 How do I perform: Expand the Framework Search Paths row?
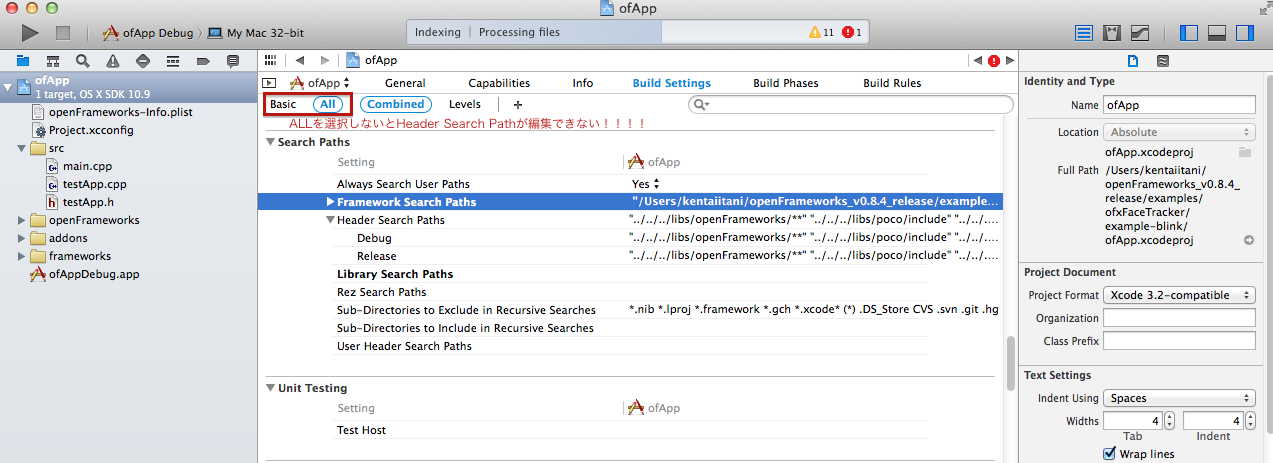click(x=331, y=202)
